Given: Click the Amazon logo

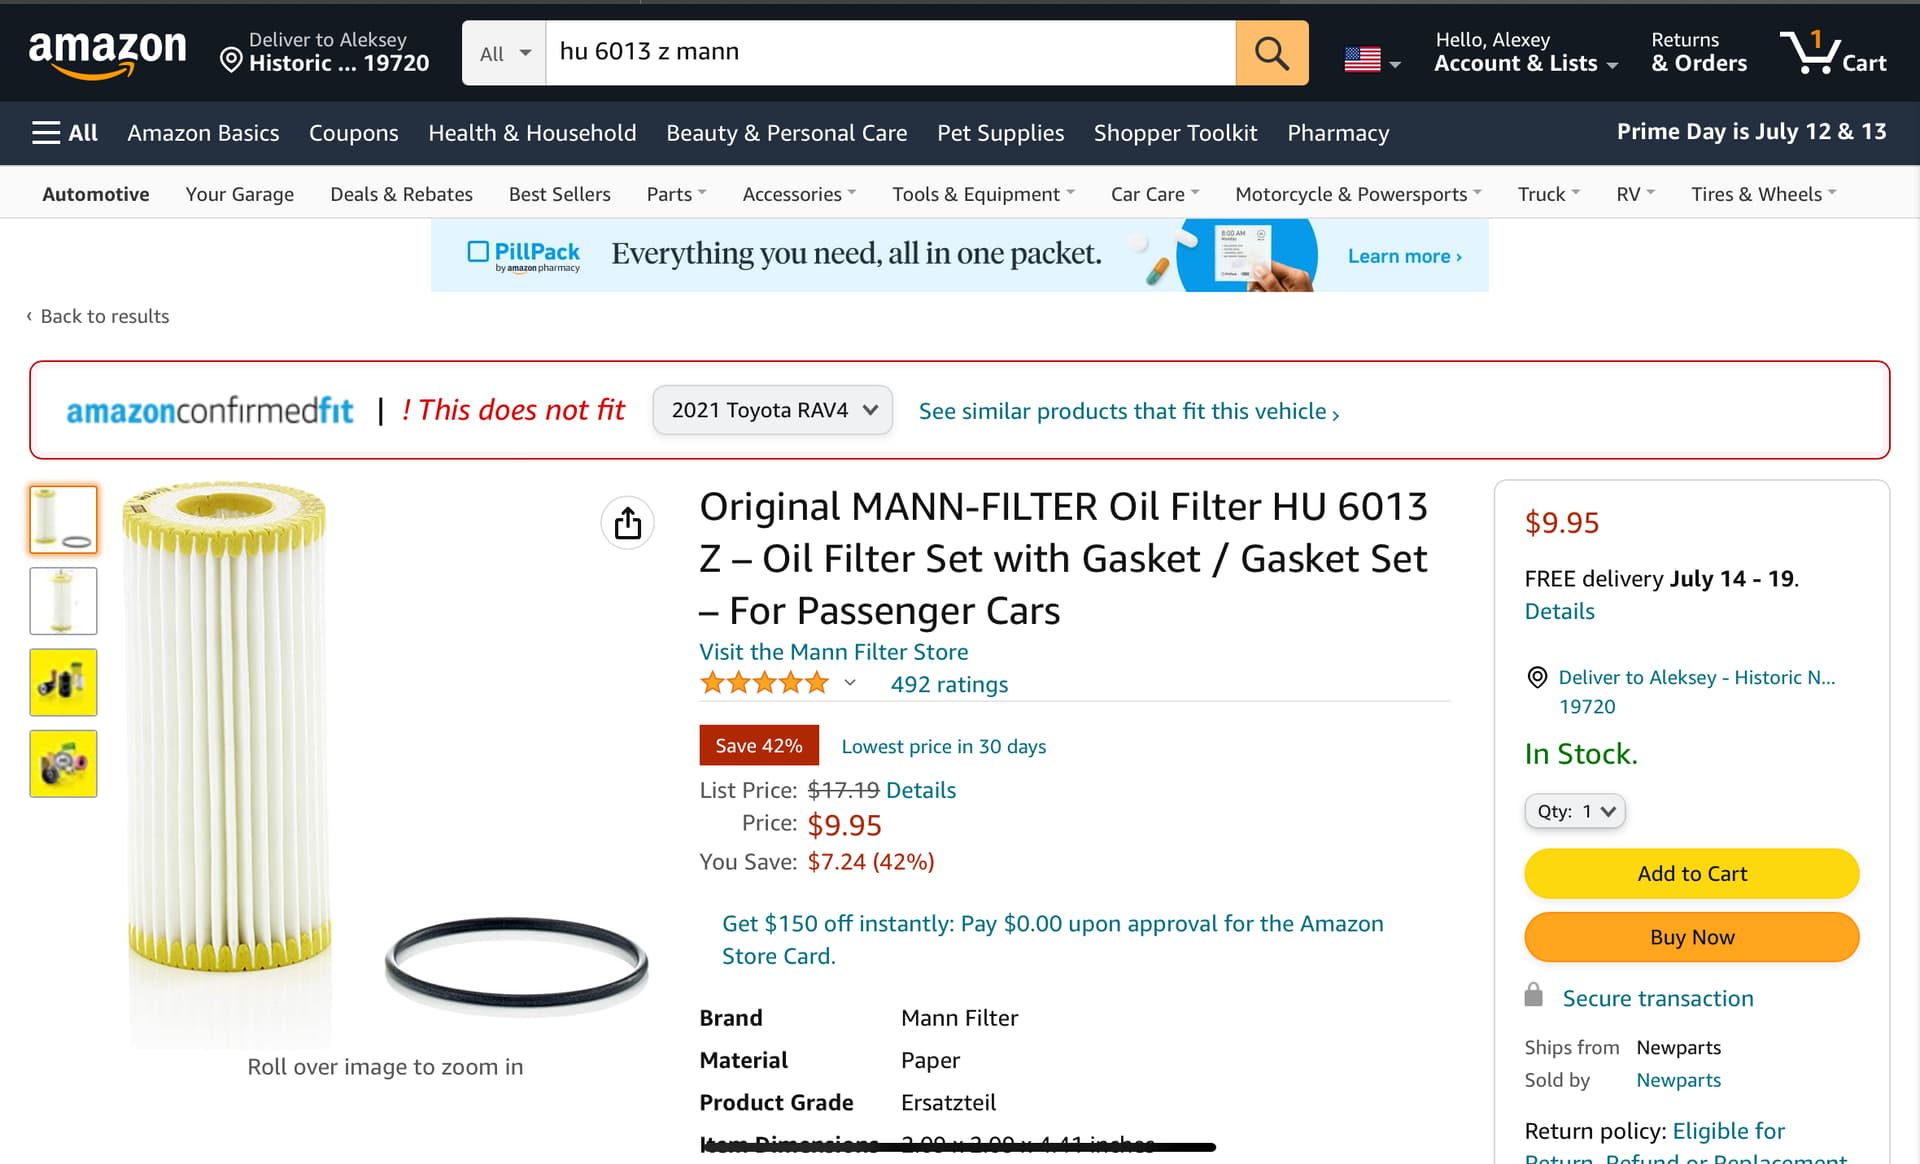Looking at the screenshot, I should click(107, 52).
